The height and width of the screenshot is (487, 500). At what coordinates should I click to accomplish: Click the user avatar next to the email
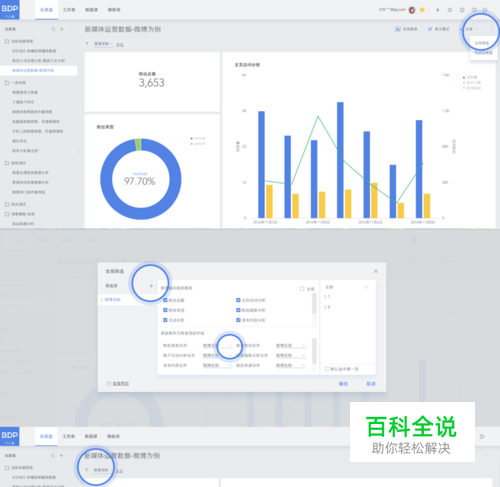point(412,10)
